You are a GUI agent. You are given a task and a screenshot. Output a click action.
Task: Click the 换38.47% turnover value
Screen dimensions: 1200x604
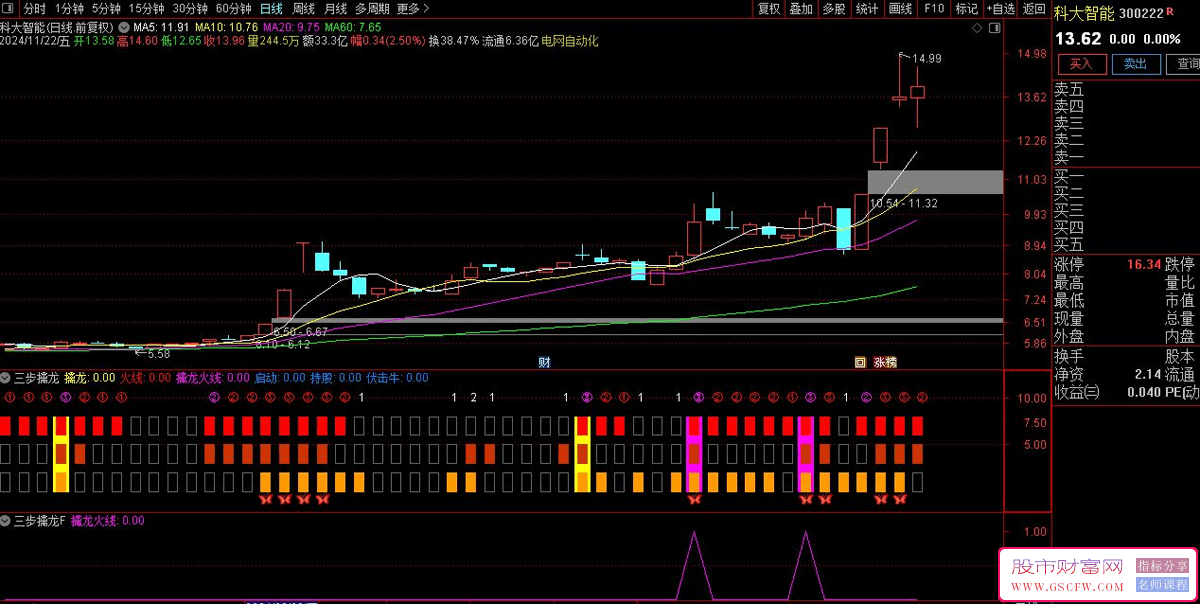coord(453,41)
